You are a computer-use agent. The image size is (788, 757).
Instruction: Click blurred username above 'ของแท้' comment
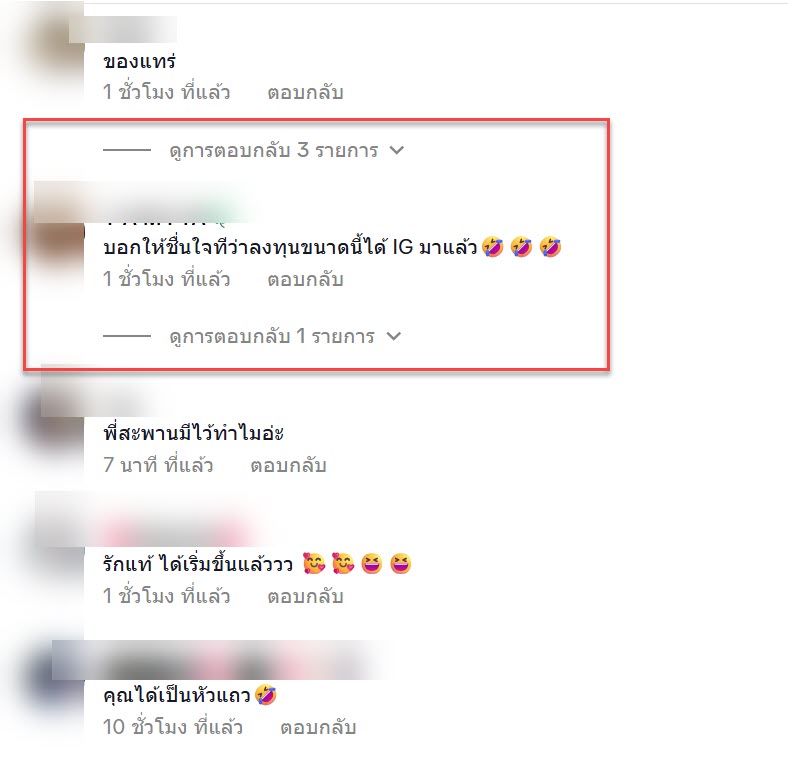(x=123, y=29)
